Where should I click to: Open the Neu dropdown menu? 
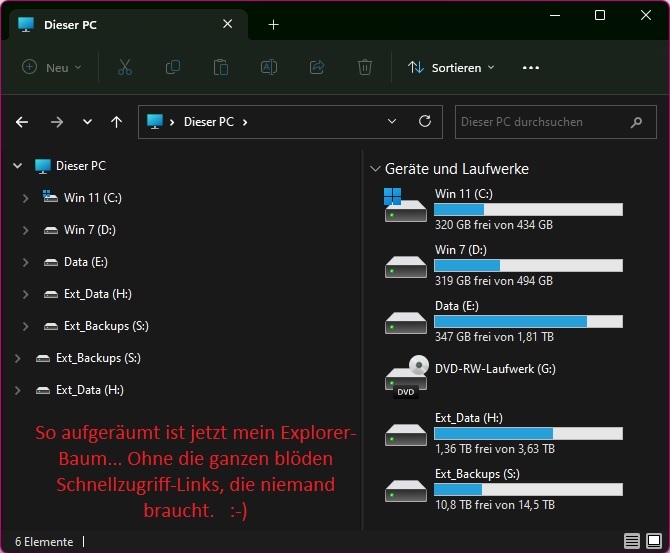coord(52,68)
